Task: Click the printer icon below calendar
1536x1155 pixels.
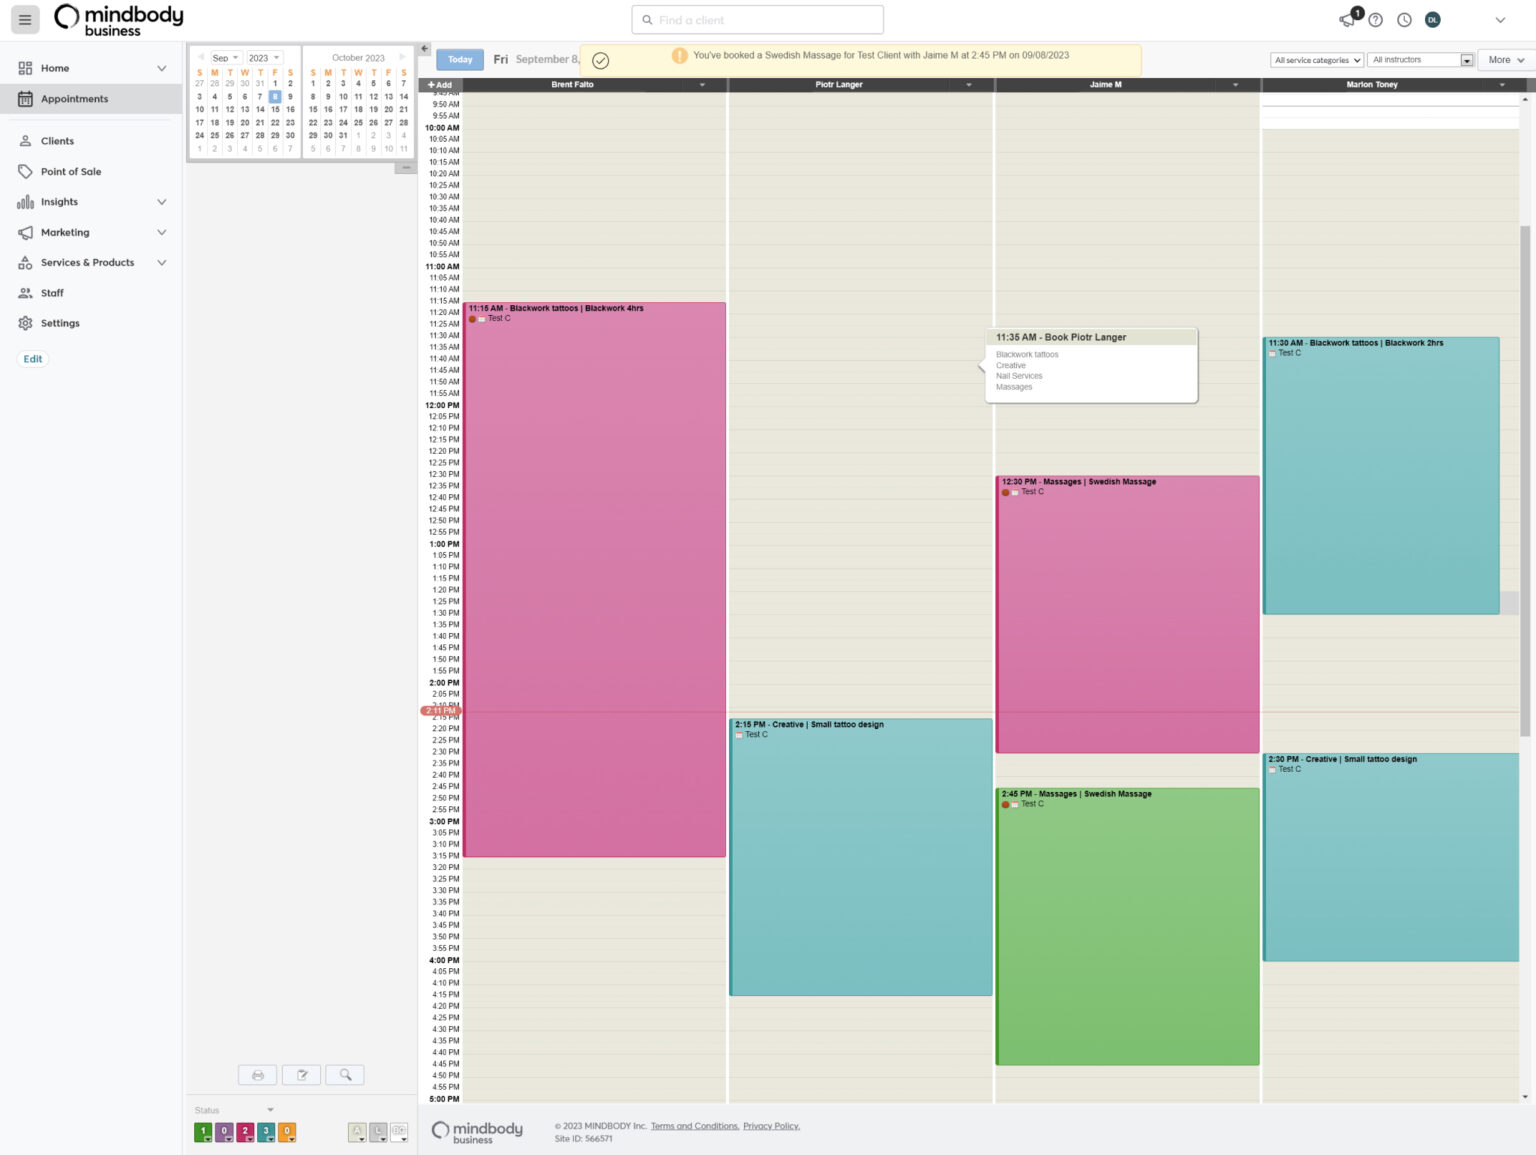Action: point(257,1075)
